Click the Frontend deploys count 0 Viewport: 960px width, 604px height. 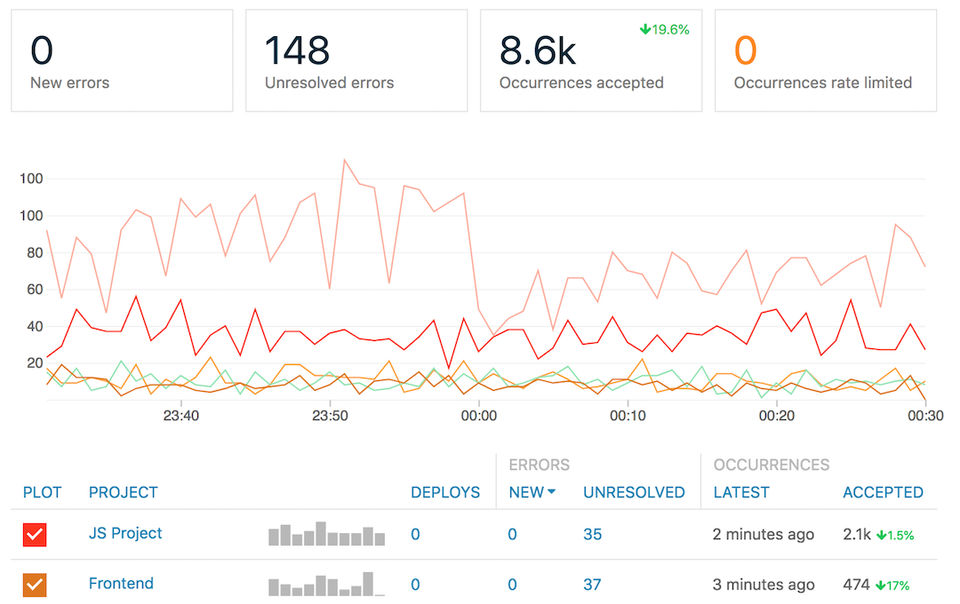click(415, 584)
